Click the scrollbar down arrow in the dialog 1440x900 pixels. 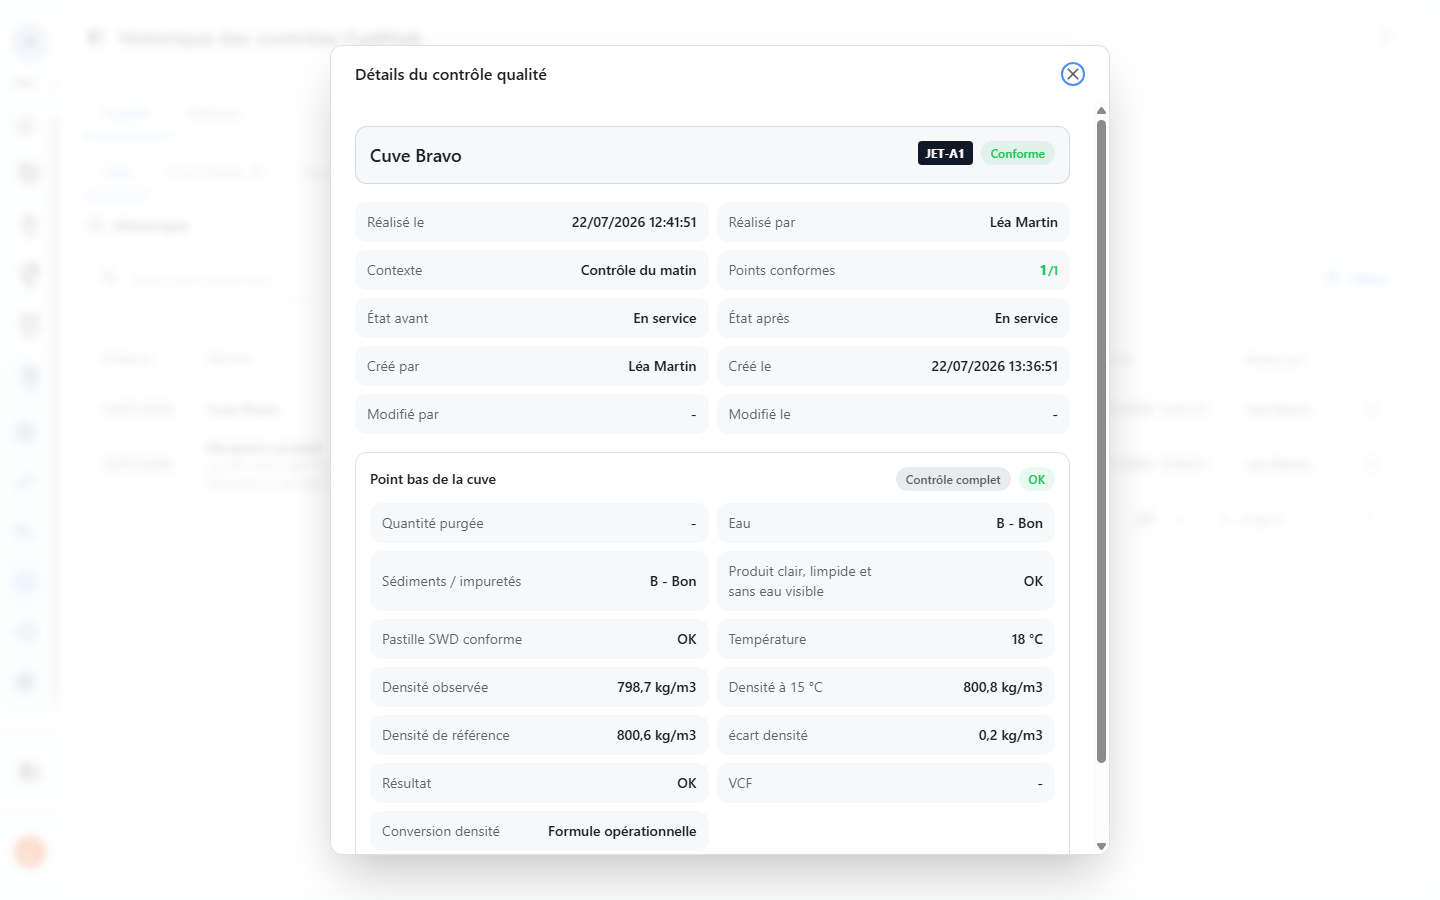point(1101,846)
